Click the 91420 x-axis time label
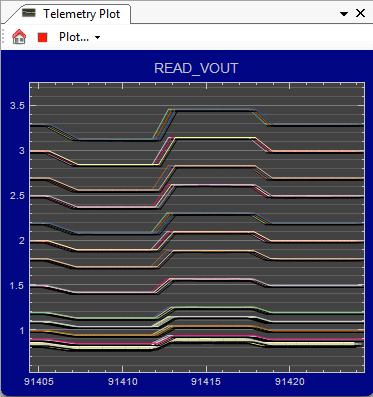Viewport: 373px width, 397px height. point(290,382)
